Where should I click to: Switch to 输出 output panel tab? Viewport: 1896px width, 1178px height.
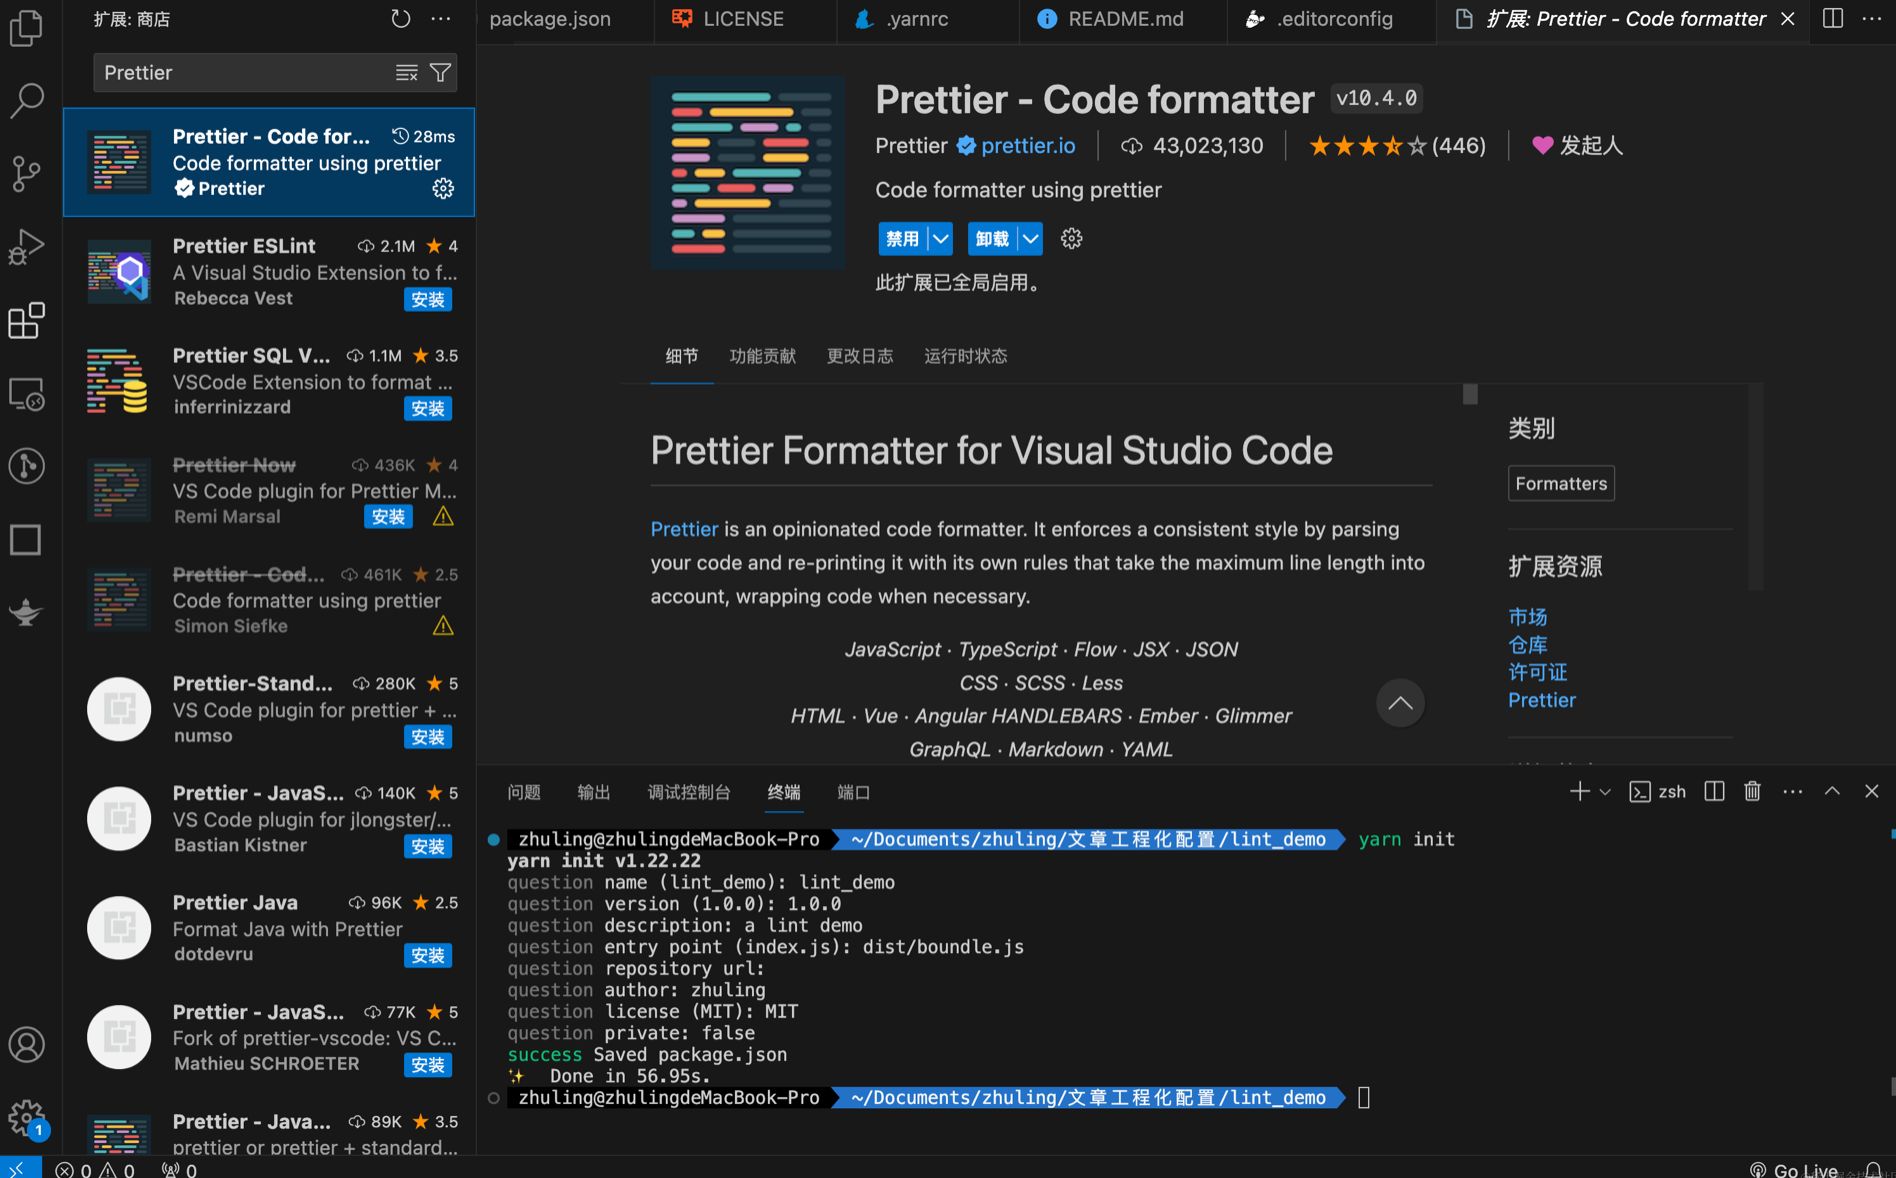pyautogui.click(x=593, y=792)
